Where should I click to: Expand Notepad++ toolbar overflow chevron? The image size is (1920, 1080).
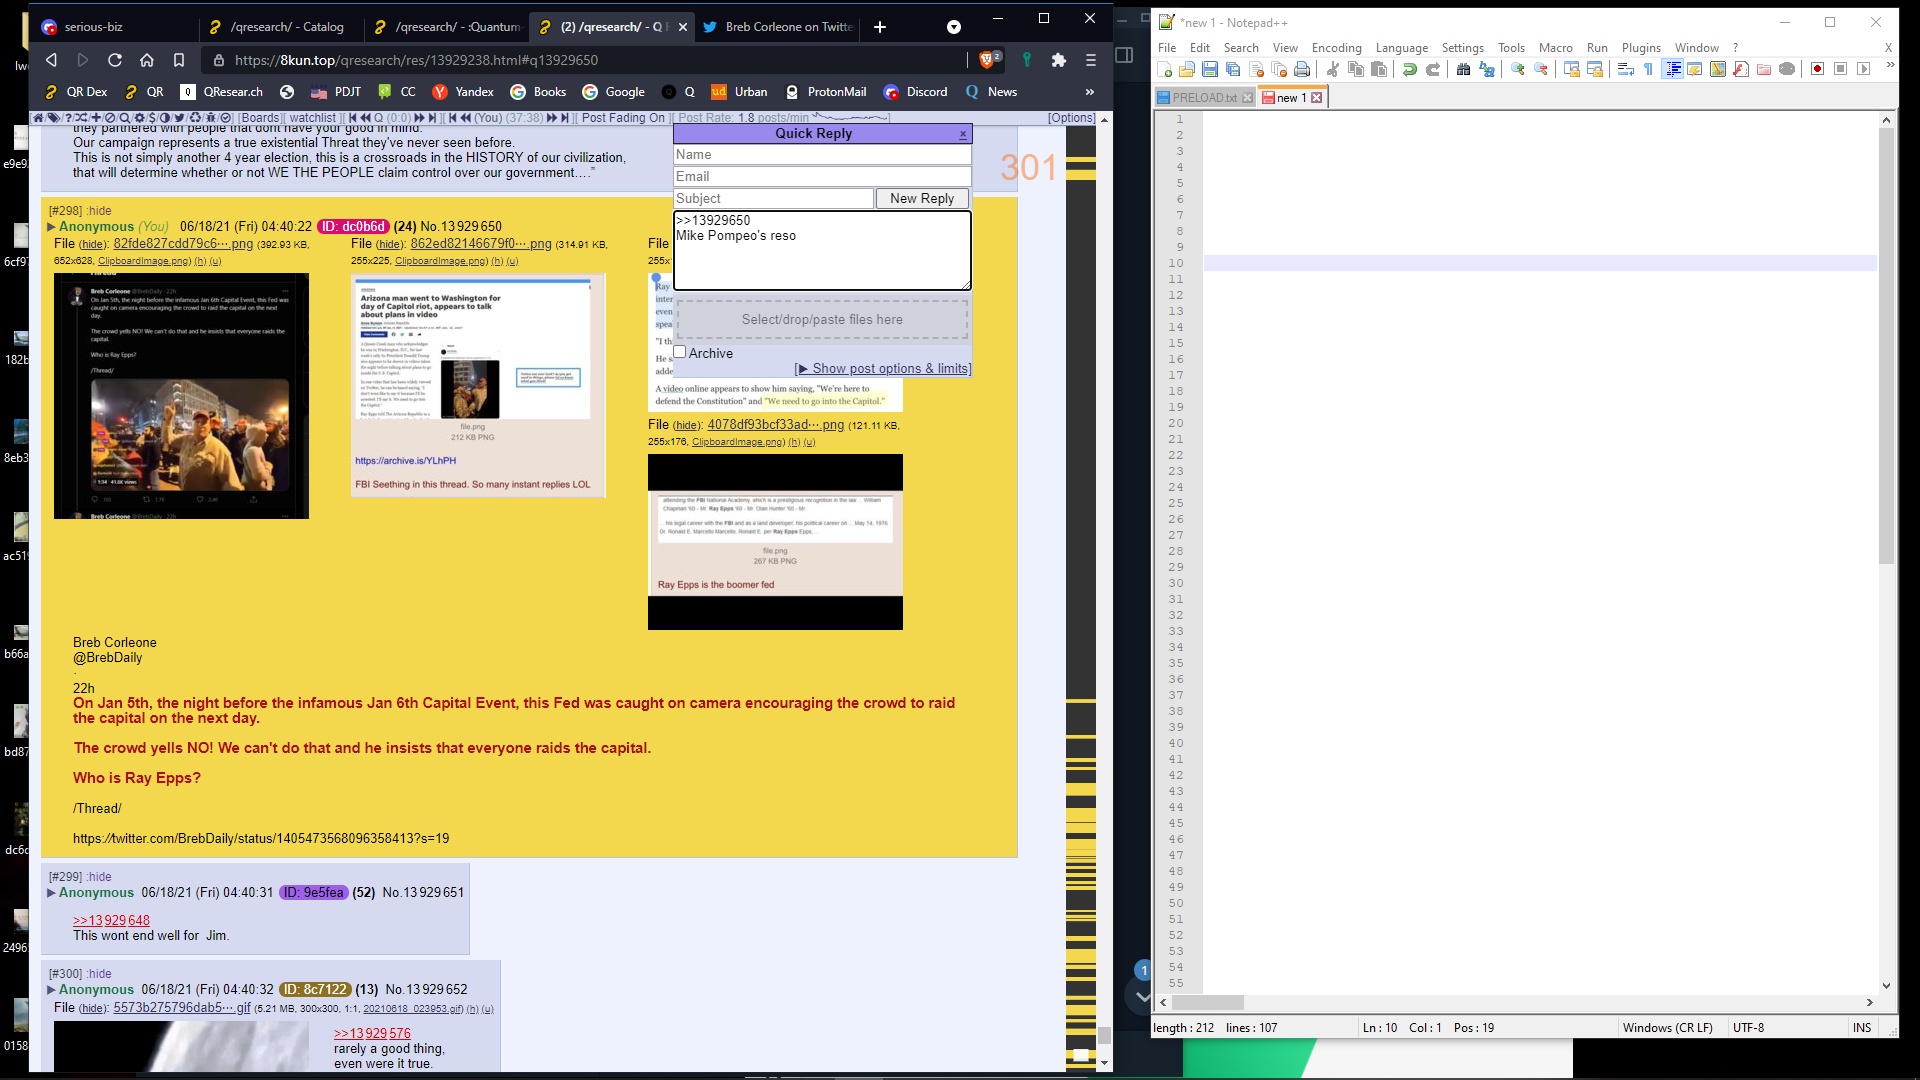1890,66
